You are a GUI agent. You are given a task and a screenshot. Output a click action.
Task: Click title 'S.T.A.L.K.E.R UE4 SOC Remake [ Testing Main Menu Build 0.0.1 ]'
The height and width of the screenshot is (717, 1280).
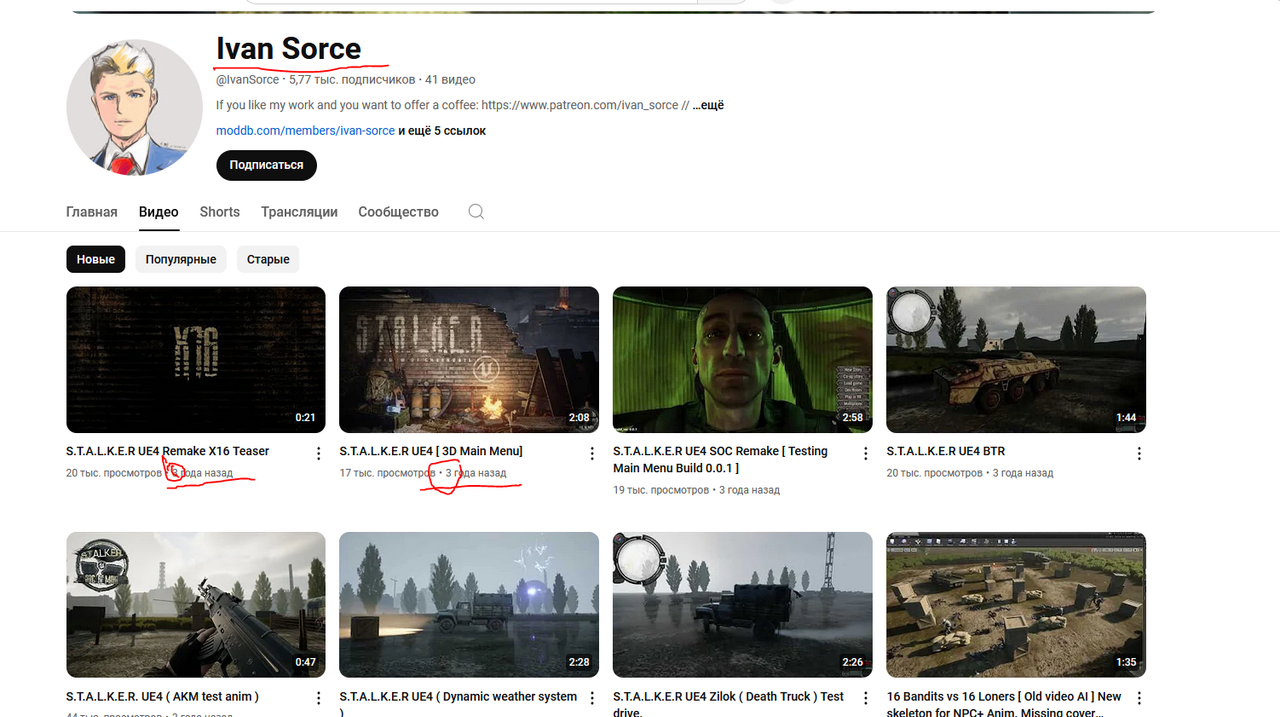720,460
